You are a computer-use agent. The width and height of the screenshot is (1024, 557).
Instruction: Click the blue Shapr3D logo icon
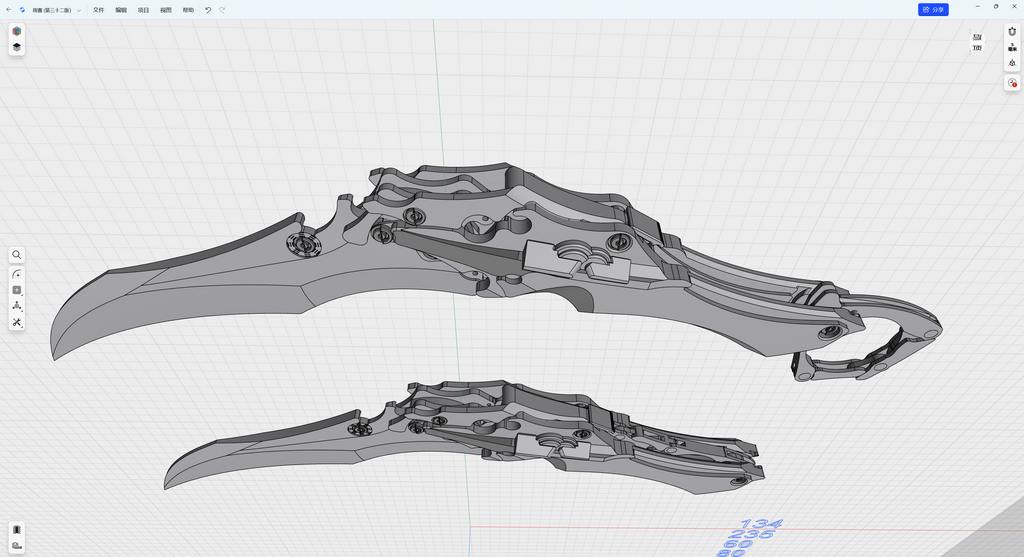(23, 10)
